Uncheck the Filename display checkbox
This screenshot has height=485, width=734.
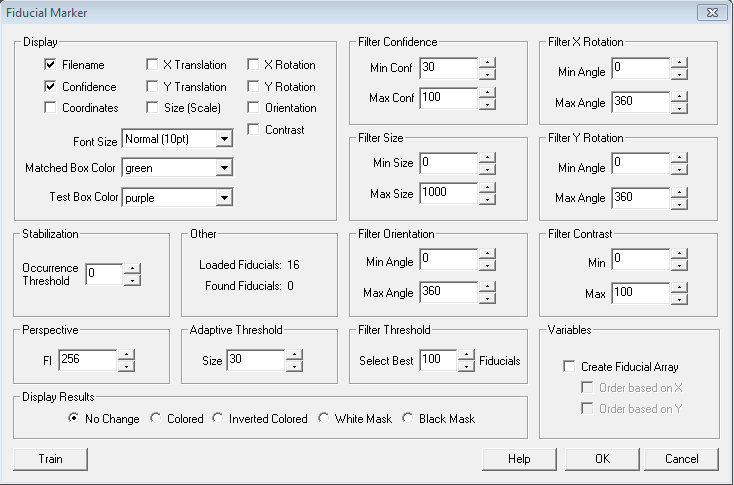(x=50, y=65)
